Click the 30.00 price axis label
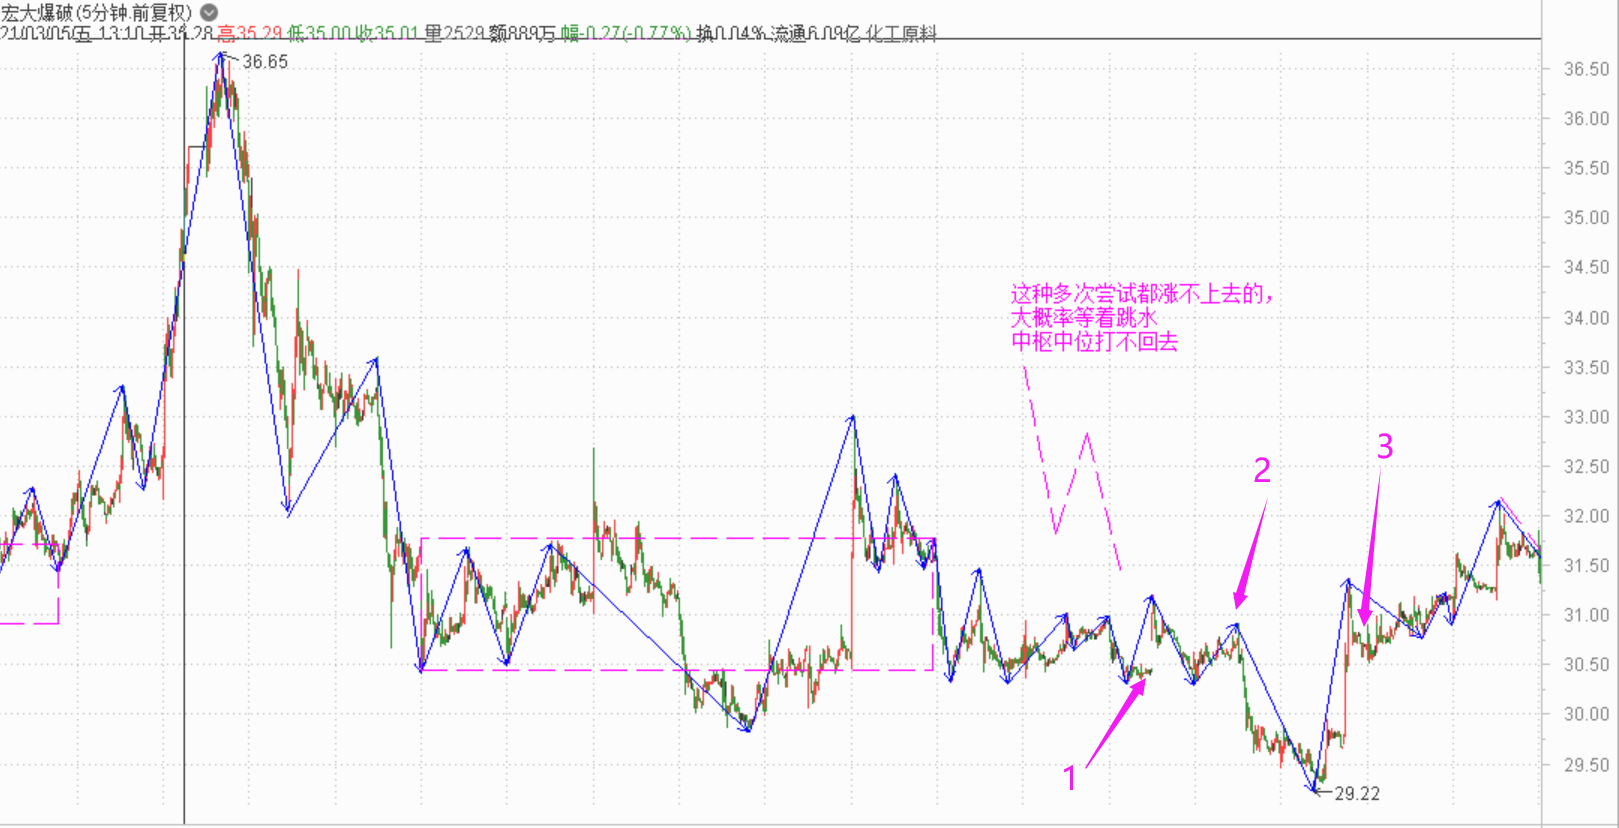This screenshot has width=1619, height=828. [1587, 714]
